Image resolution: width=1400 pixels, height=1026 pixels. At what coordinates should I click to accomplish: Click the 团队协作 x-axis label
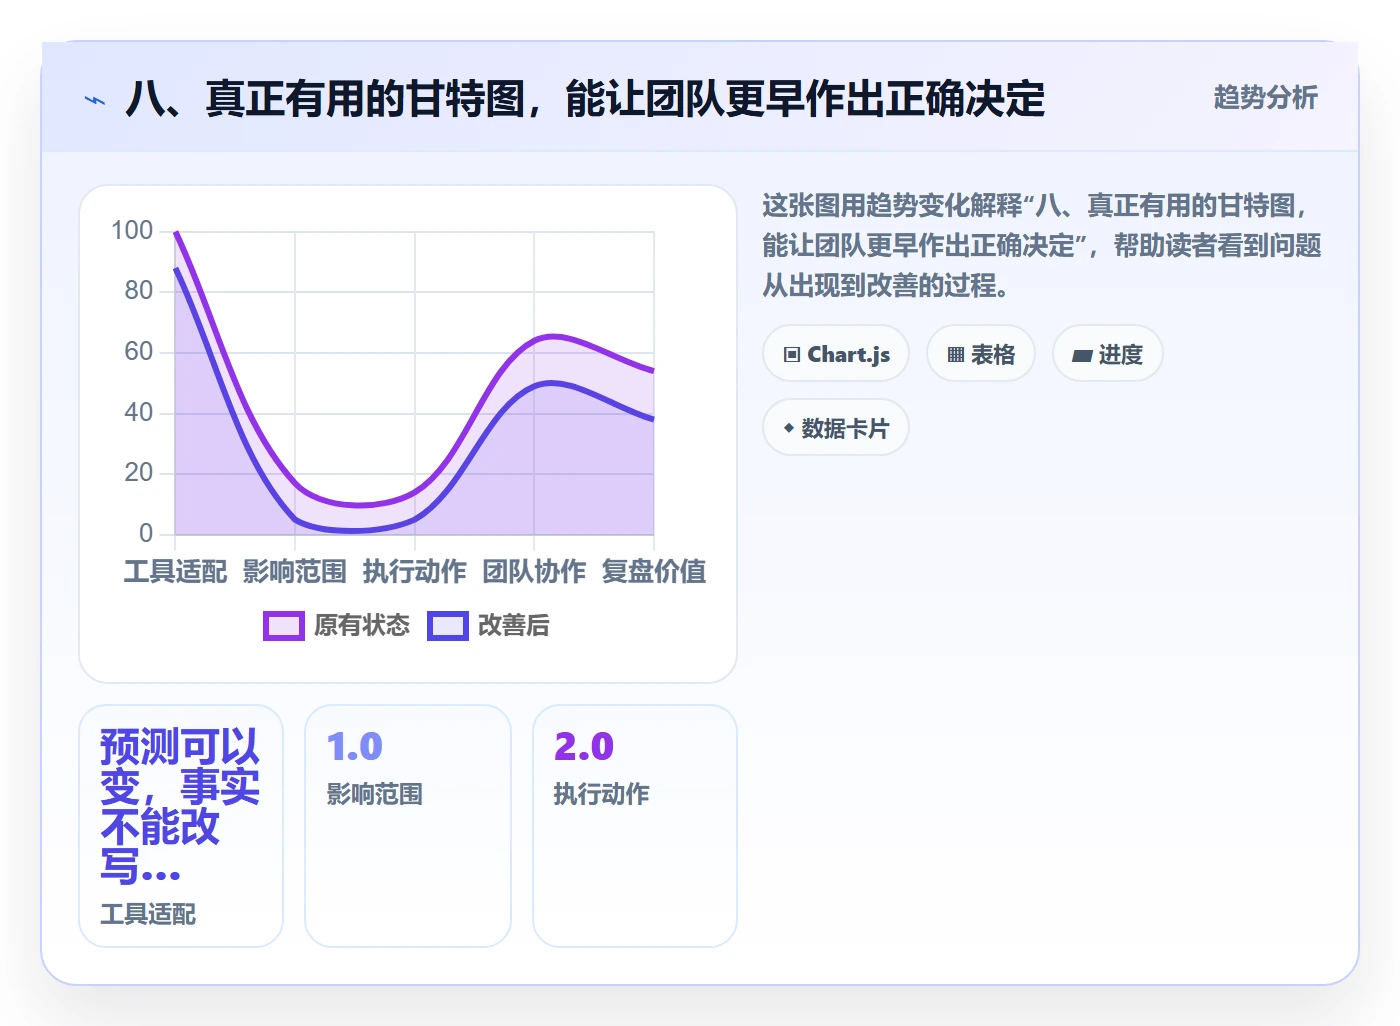click(x=534, y=572)
